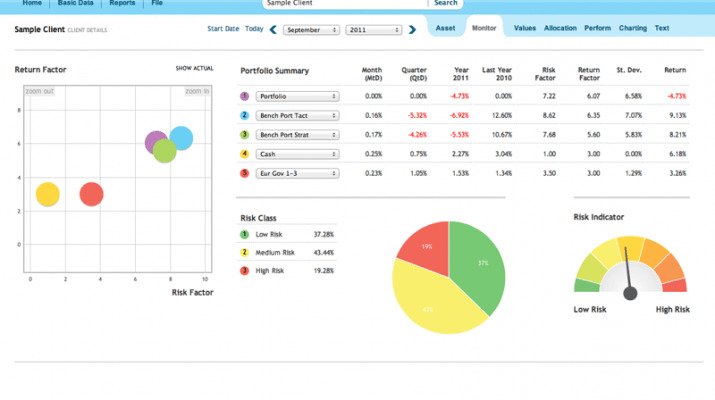Open the September month dropdown
The image size is (715, 400).
(x=311, y=29)
